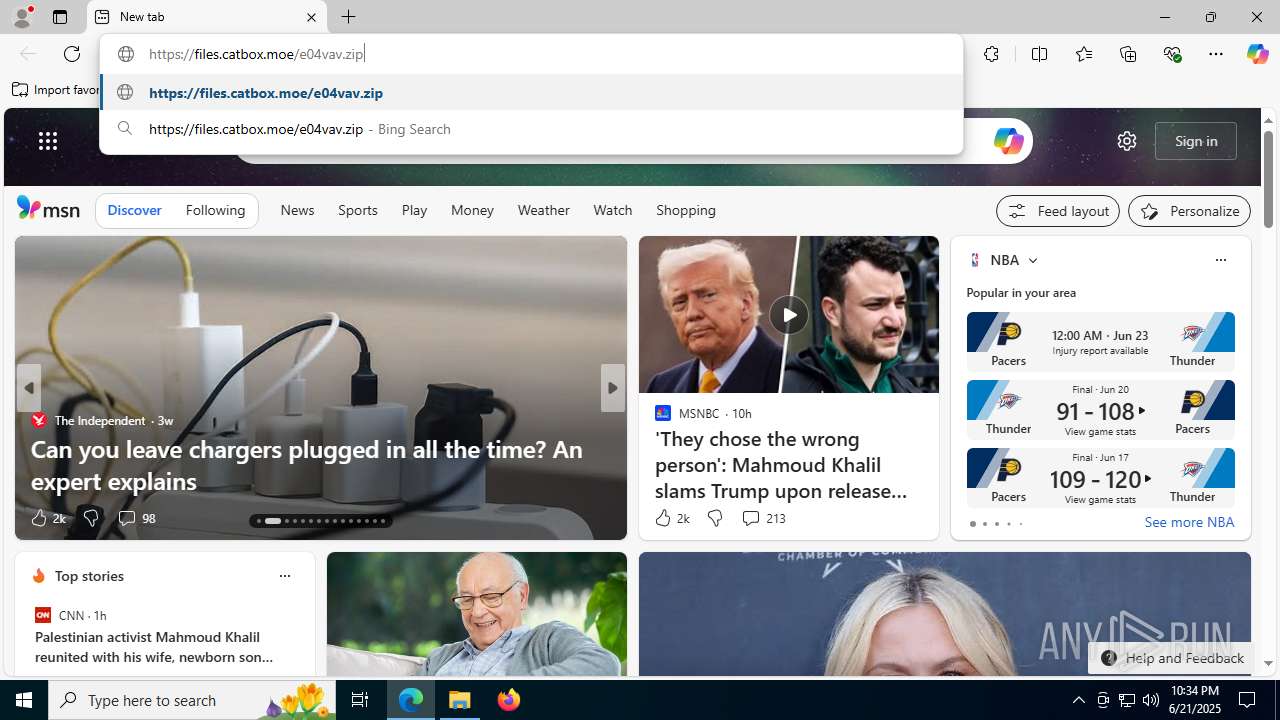Image resolution: width=1280 pixels, height=720 pixels.
Task: Open the Watch tab
Action: (612, 210)
